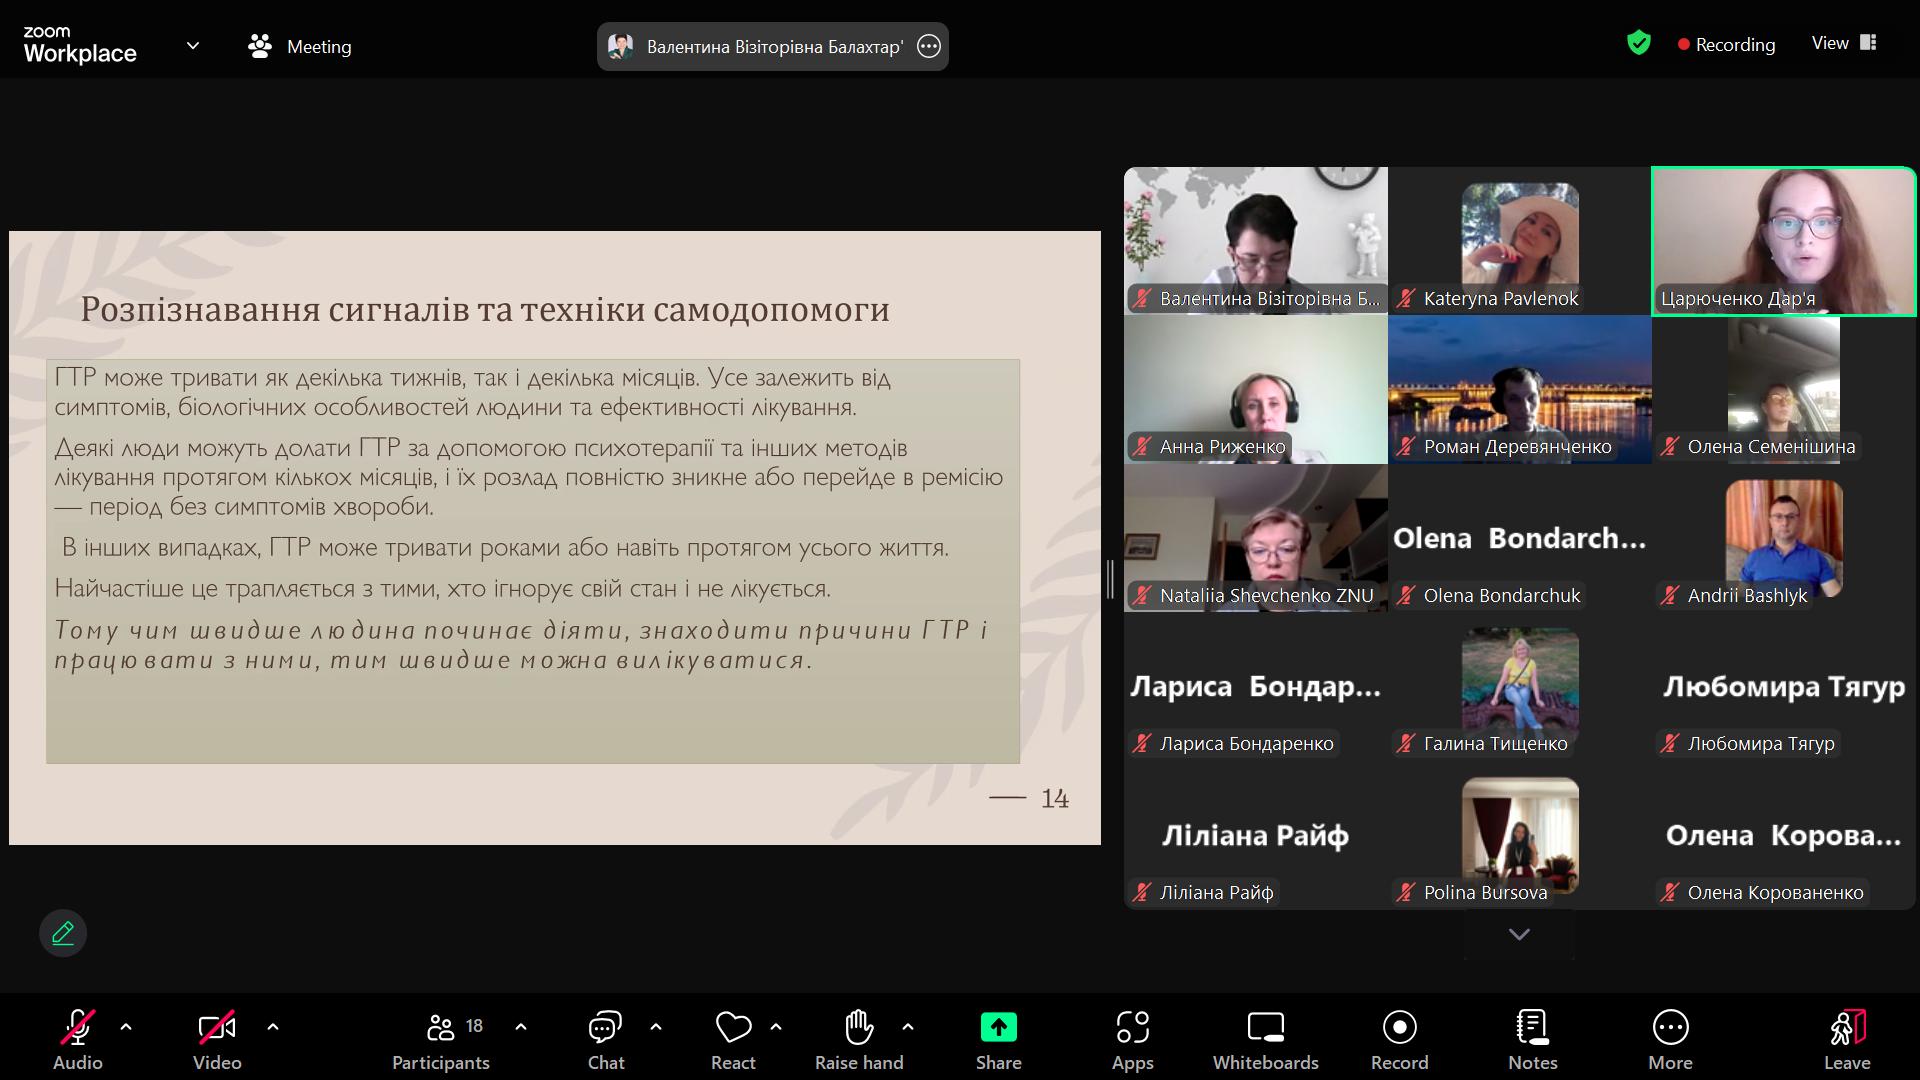Image resolution: width=1920 pixels, height=1080 pixels.
Task: Show more participants with the down chevron
Action: pos(1519,934)
